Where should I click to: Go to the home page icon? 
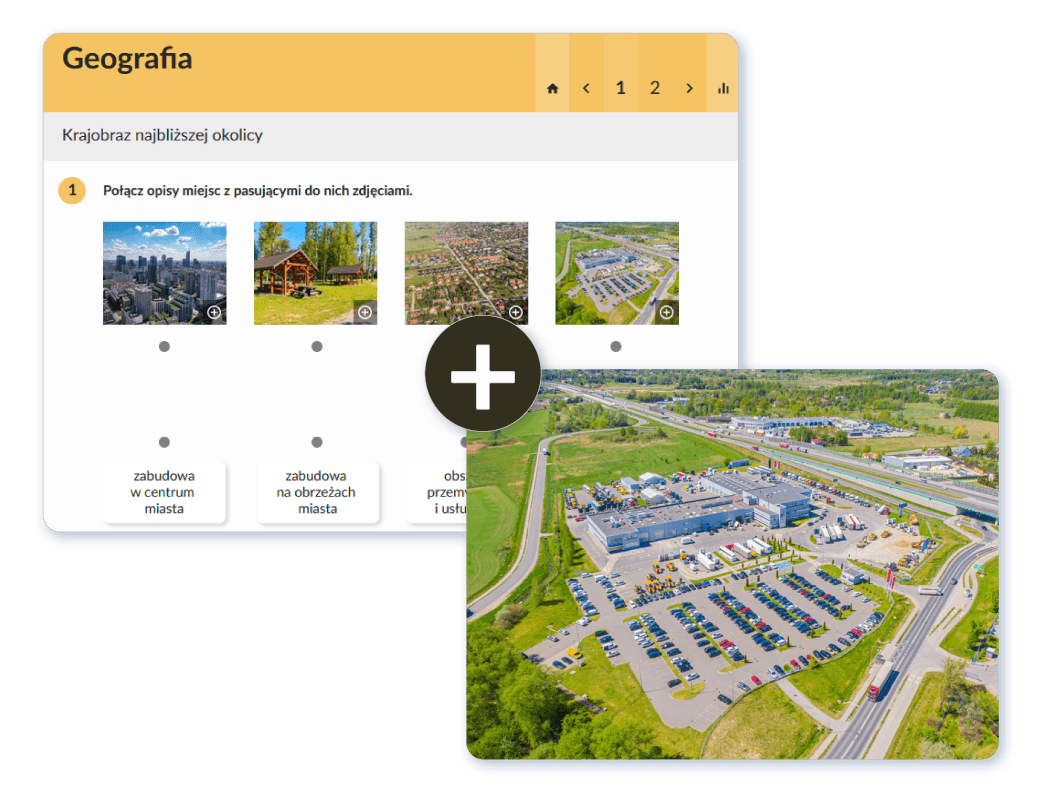(552, 88)
